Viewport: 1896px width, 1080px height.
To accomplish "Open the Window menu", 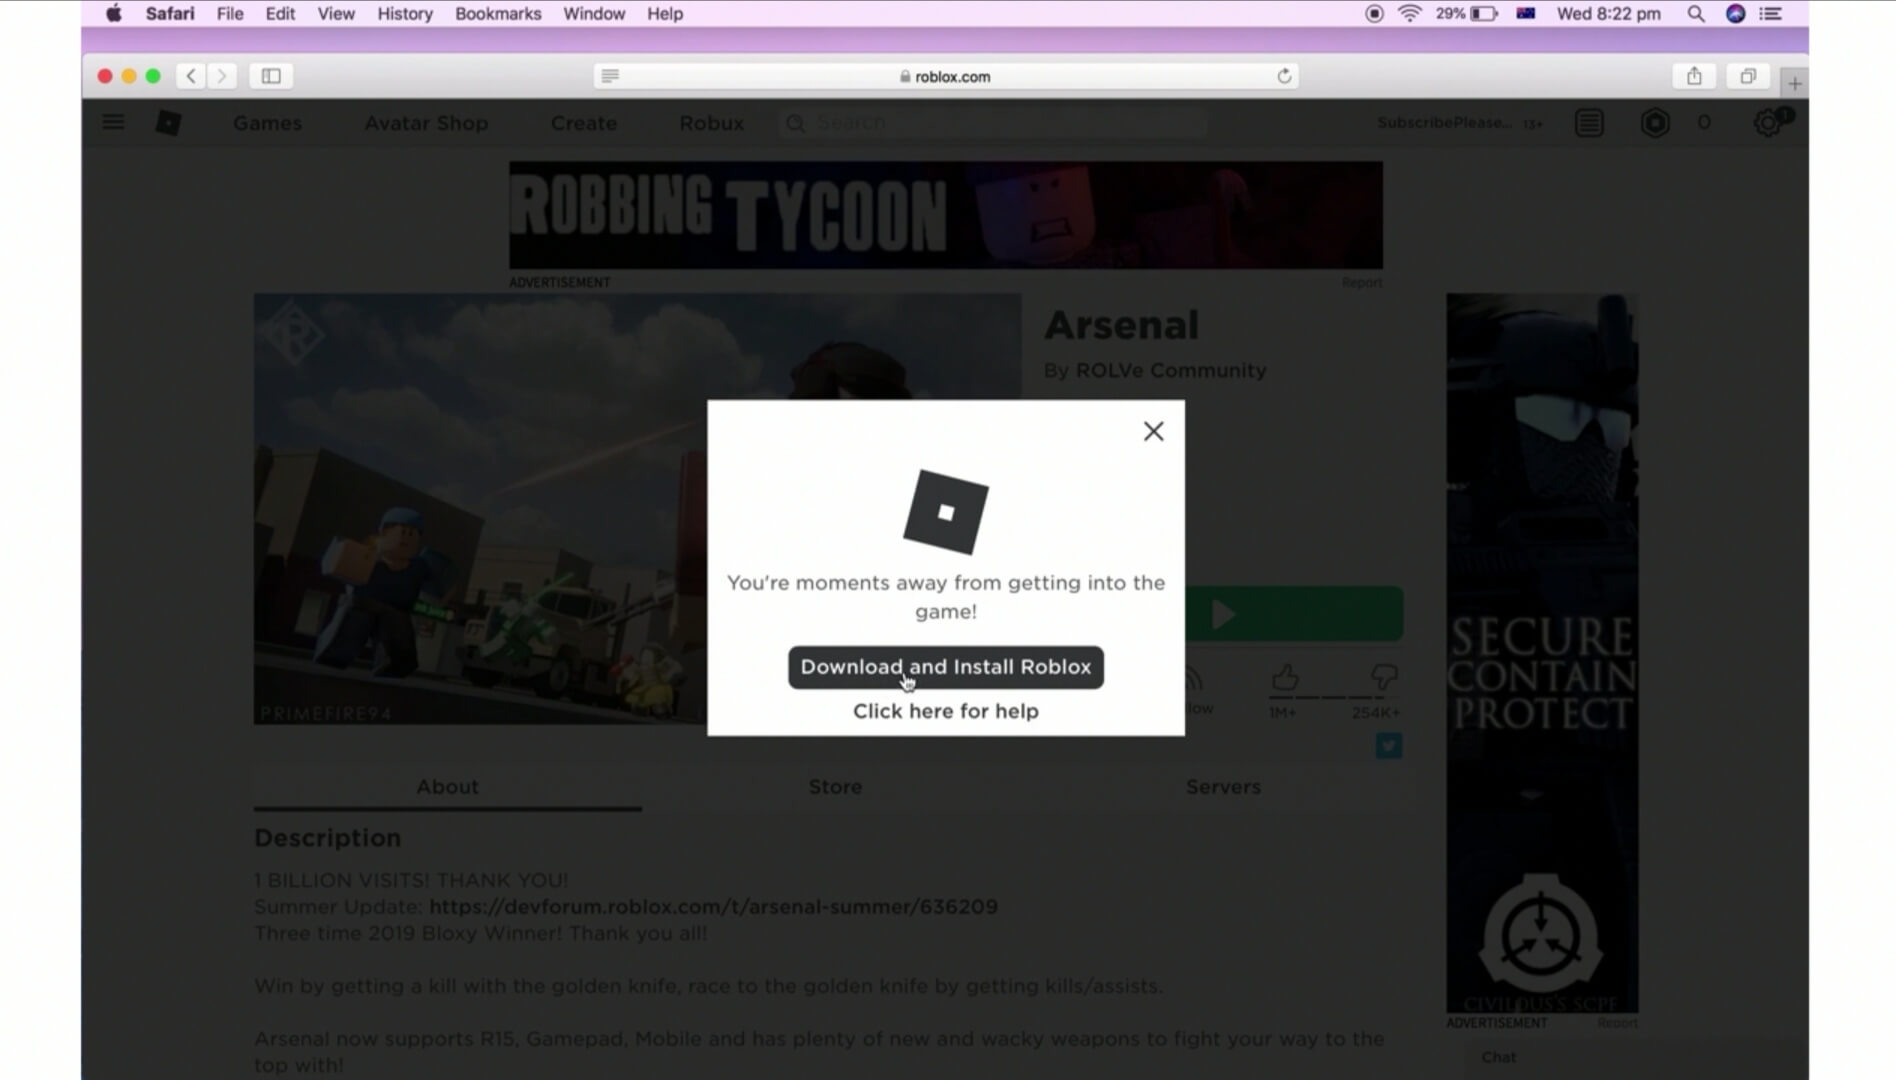I will (594, 14).
